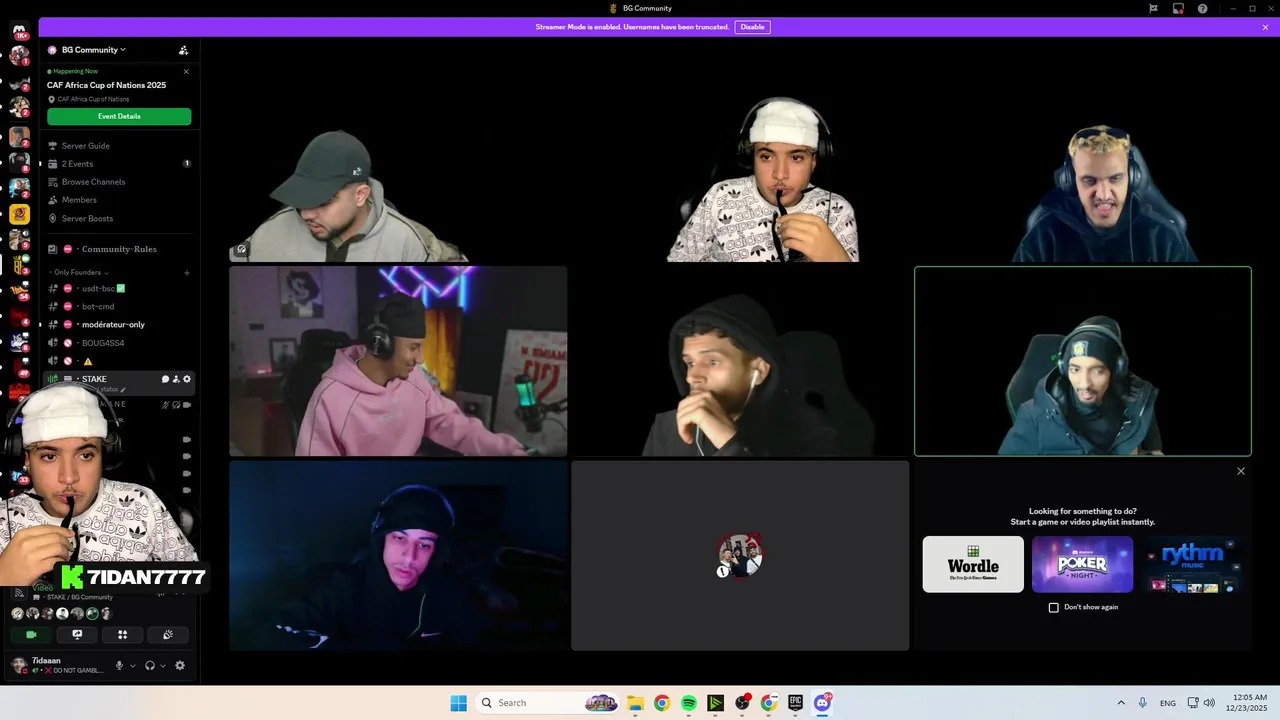Focus the pink hoodie streamer video tile
Viewport: 1280px width, 720px height.
[x=398, y=361]
